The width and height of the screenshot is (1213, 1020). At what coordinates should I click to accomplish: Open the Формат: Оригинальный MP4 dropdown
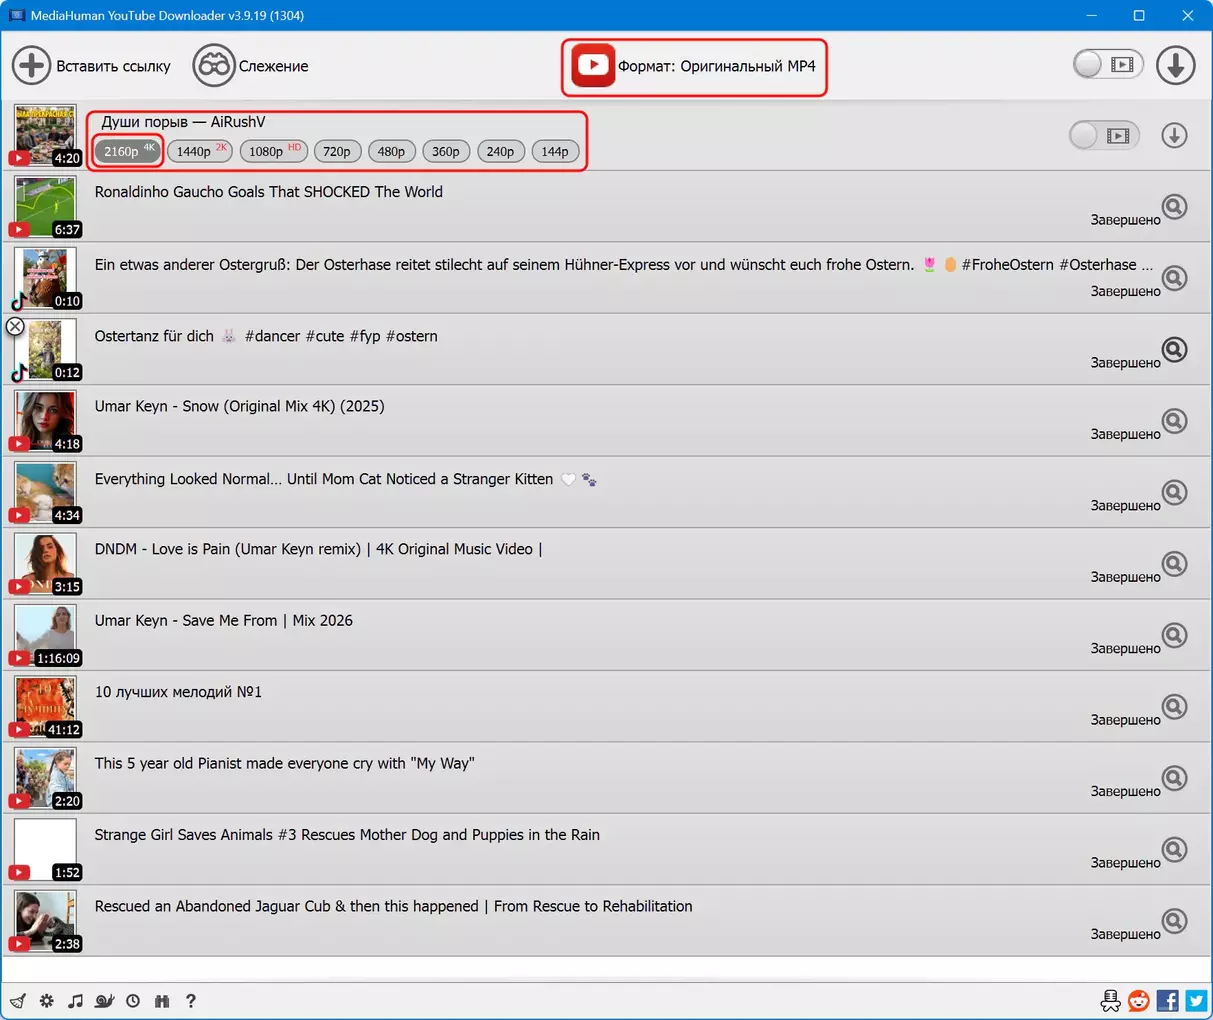[x=695, y=67]
